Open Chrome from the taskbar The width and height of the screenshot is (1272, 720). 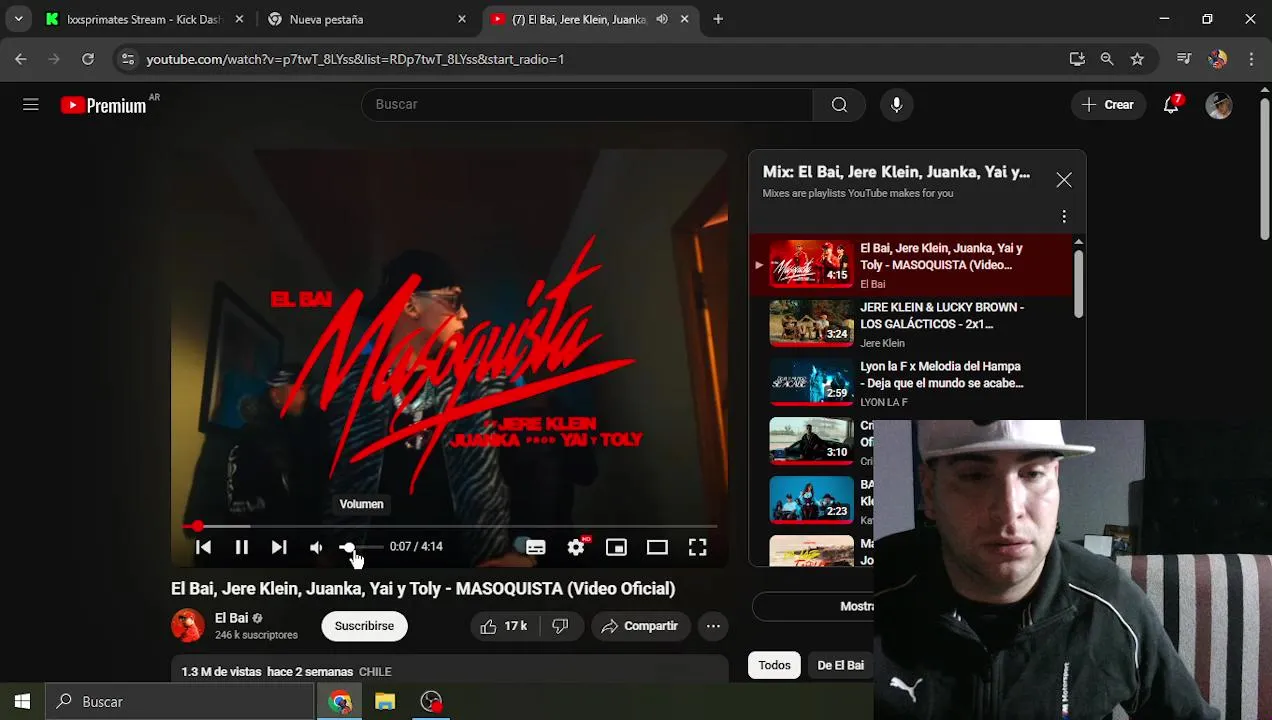tap(340, 701)
